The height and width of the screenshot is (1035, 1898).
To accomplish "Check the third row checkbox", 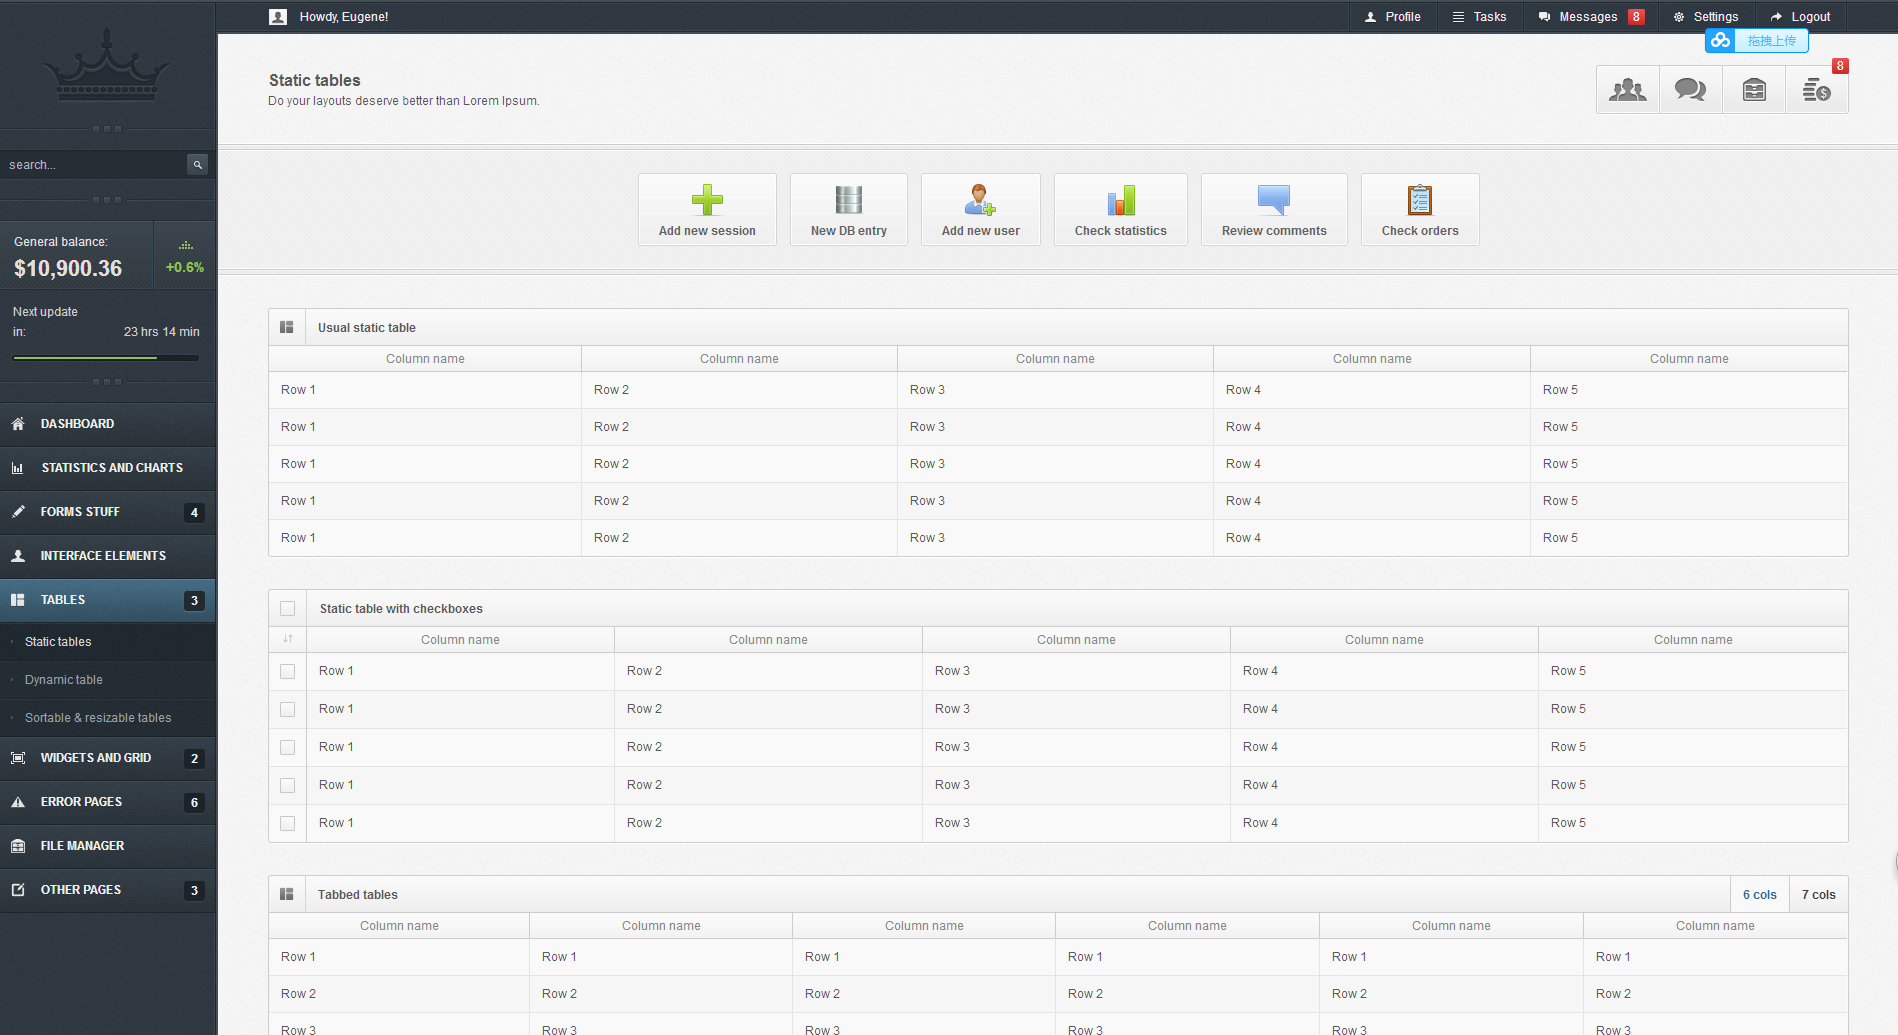I will [x=288, y=747].
